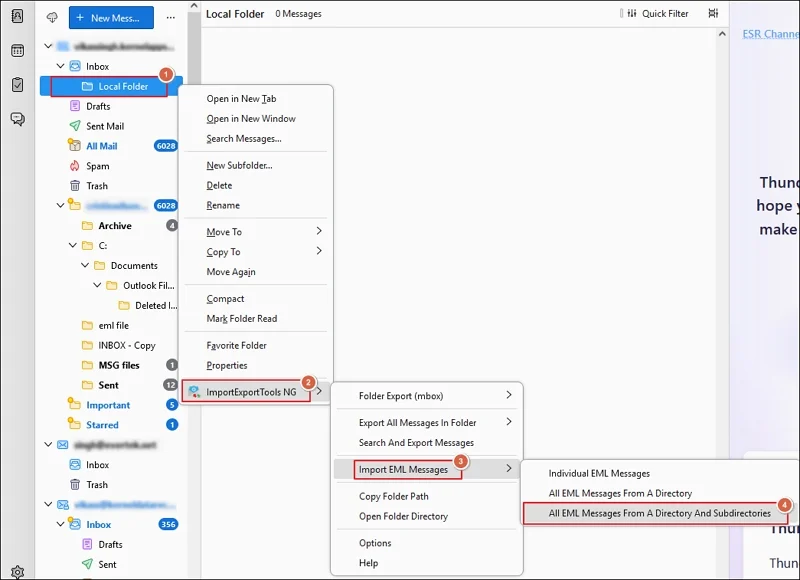800x580 pixels.
Task: Click the Starred folder icon
Action: click(74, 424)
